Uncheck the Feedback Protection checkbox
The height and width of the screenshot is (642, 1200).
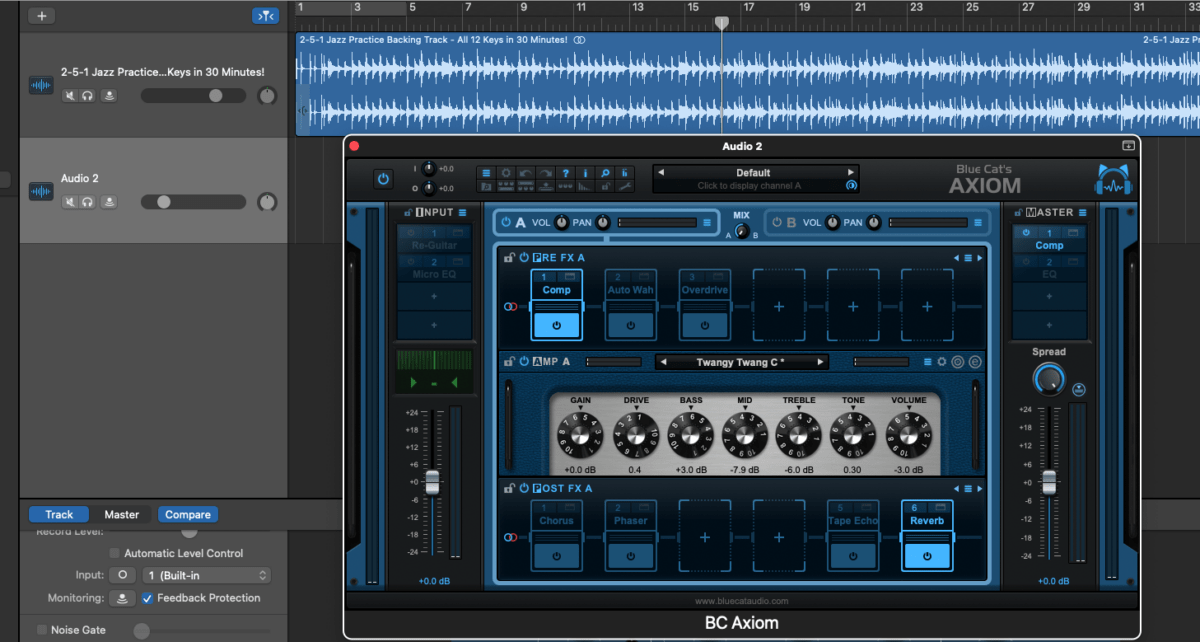point(148,598)
